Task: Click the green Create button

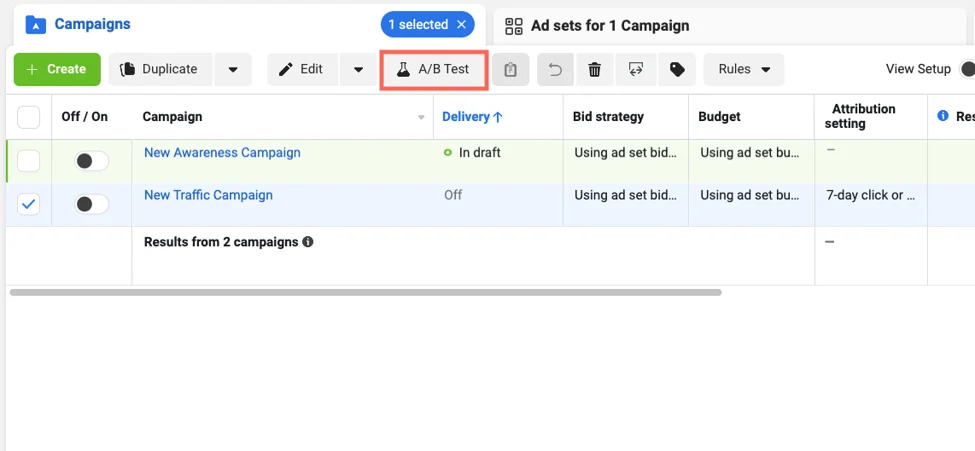Action: [57, 69]
